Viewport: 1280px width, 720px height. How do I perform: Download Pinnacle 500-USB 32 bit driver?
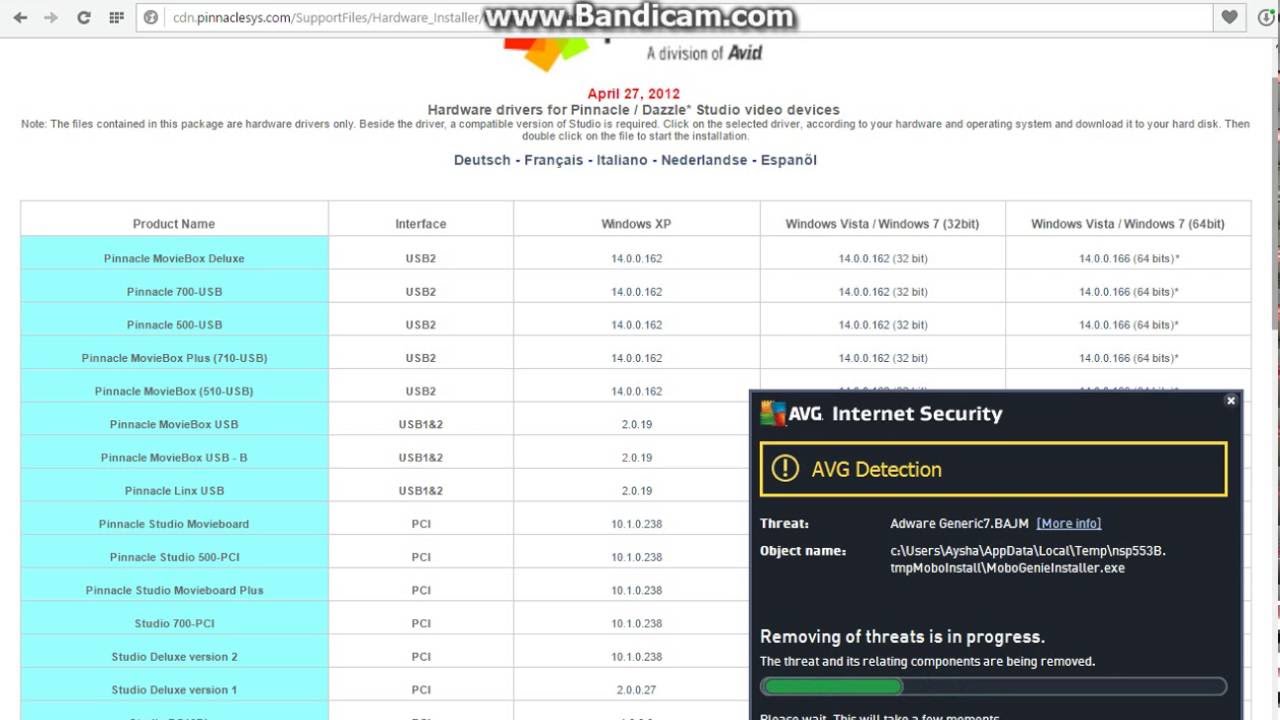(883, 325)
